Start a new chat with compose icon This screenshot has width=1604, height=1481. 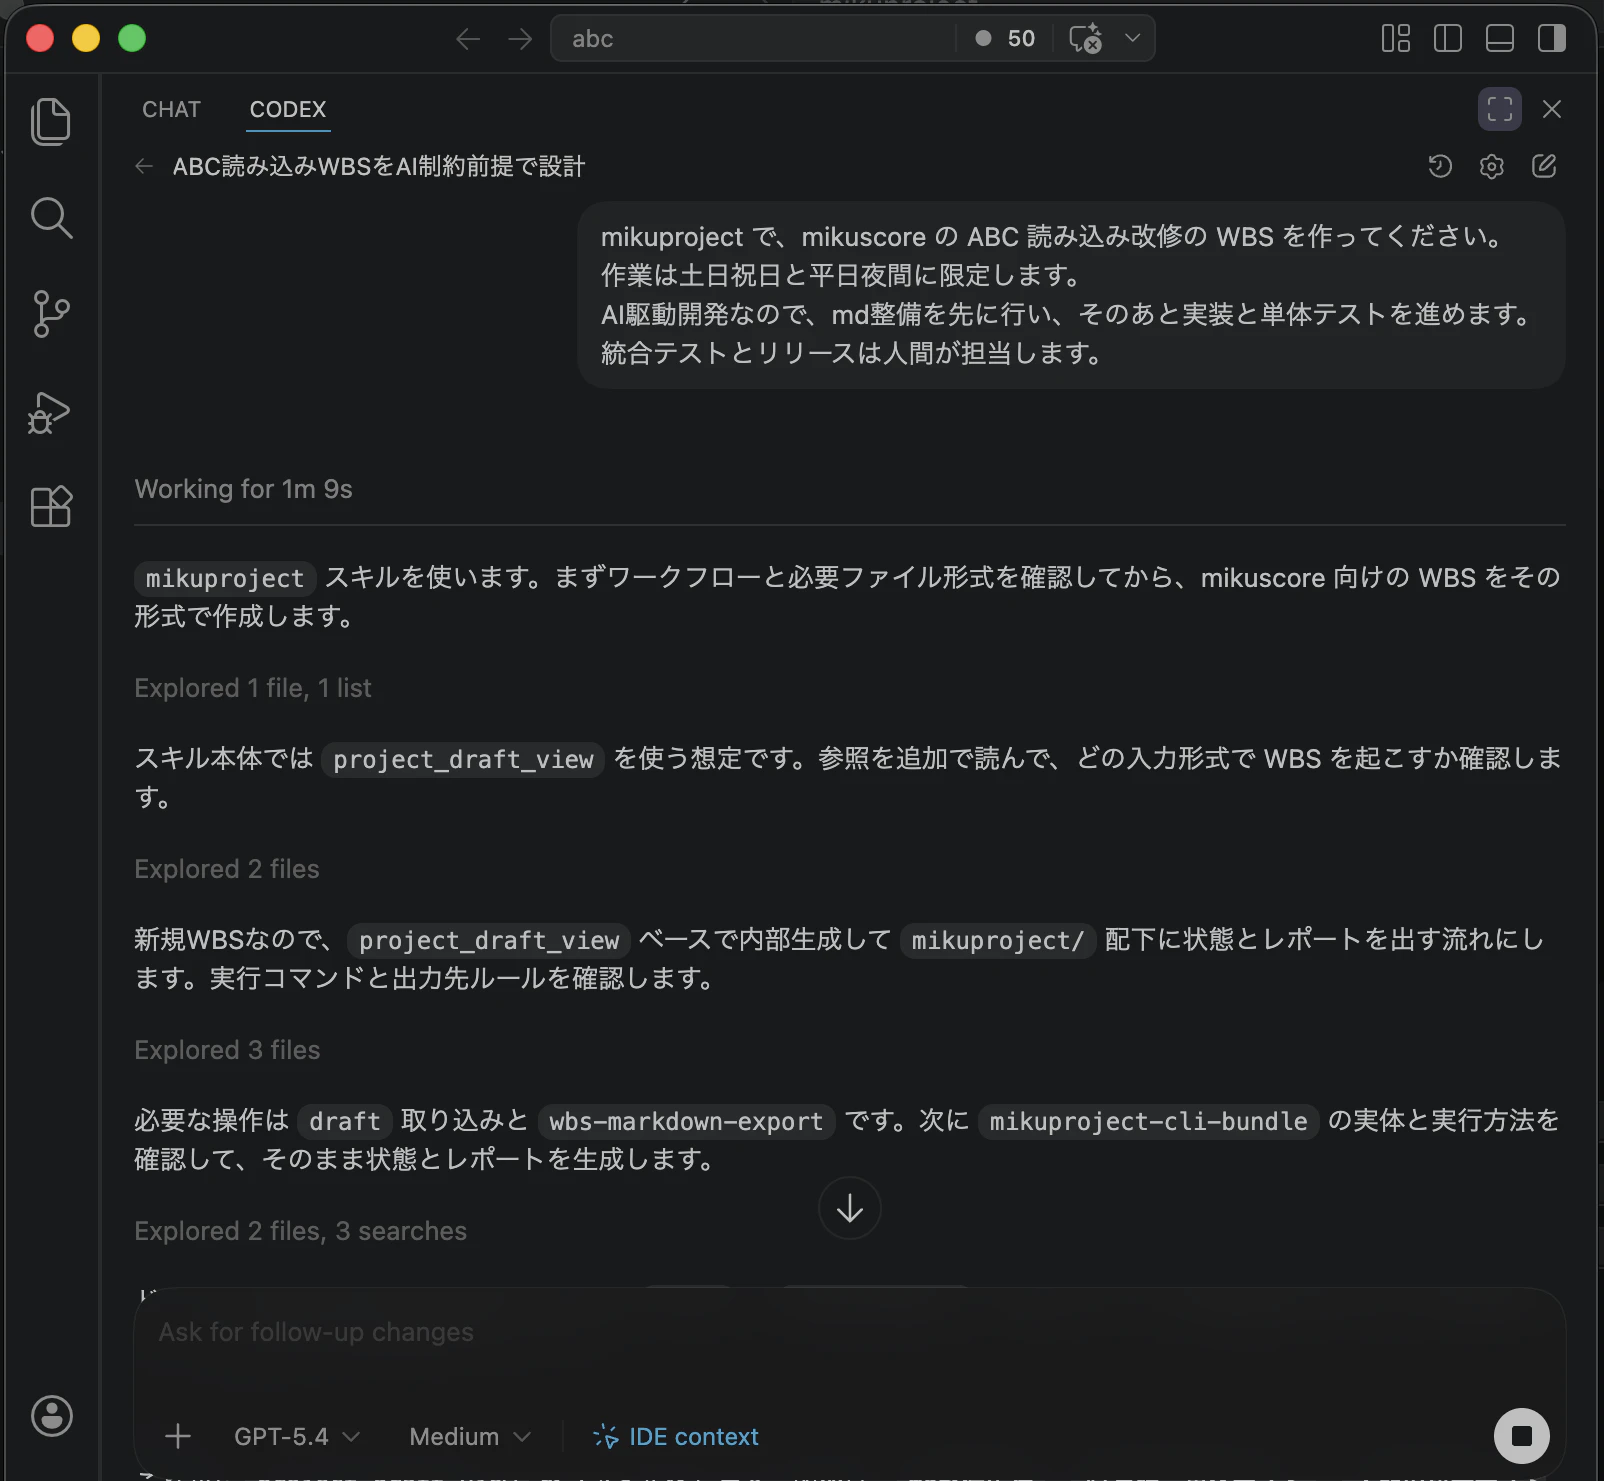pyautogui.click(x=1544, y=166)
